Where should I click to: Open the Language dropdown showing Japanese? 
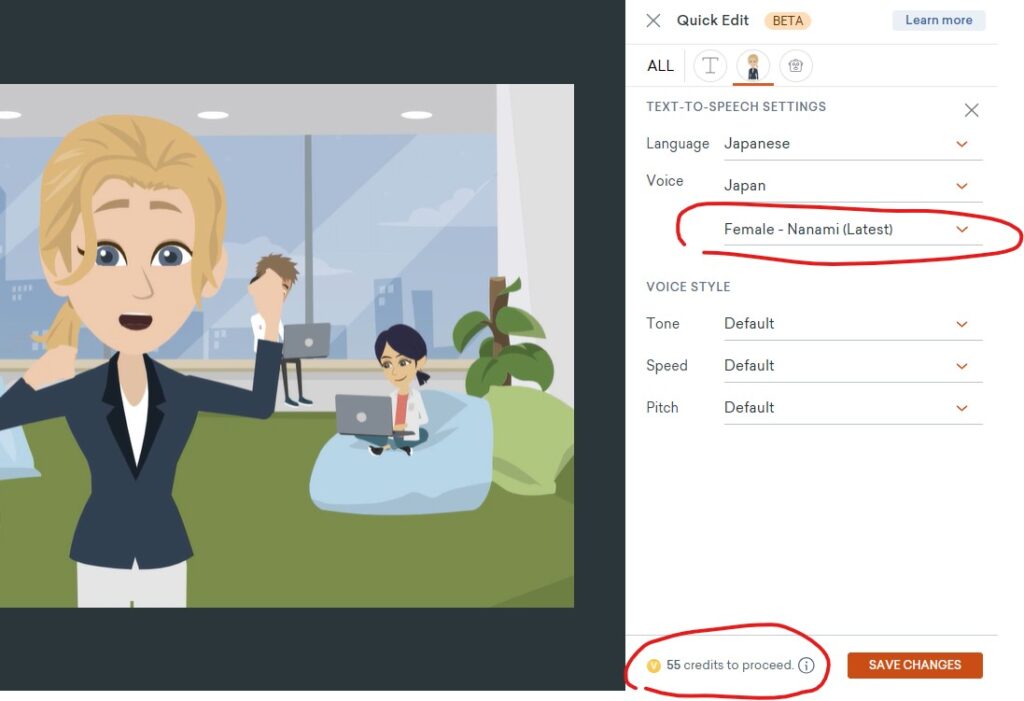click(853, 144)
